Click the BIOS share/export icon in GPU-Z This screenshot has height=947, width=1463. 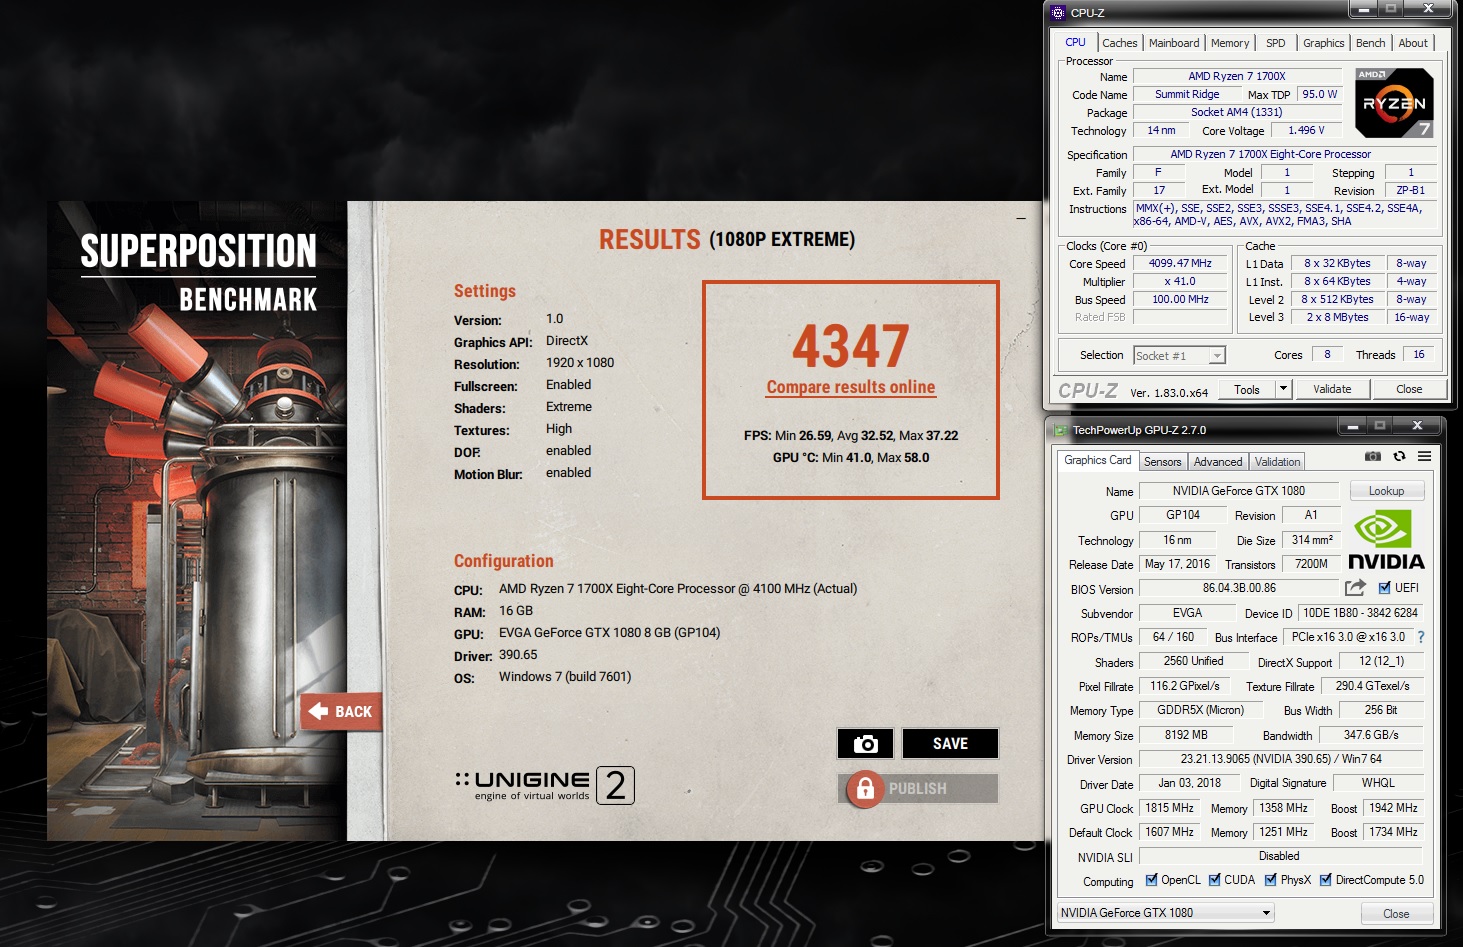click(1355, 588)
